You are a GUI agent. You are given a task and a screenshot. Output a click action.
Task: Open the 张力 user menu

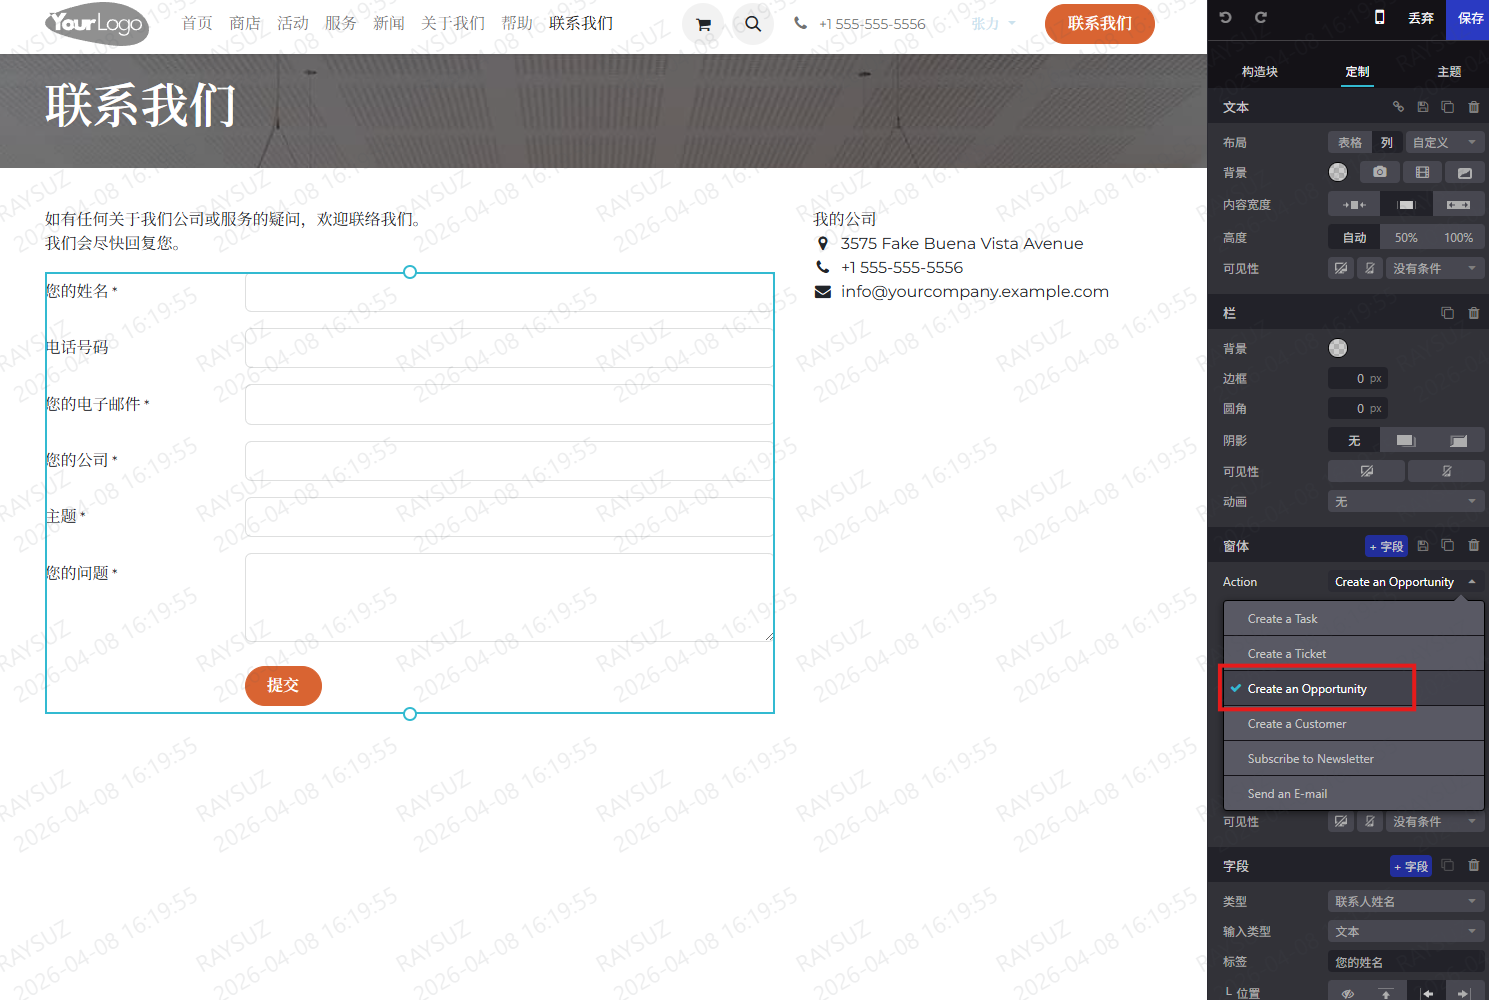993,23
